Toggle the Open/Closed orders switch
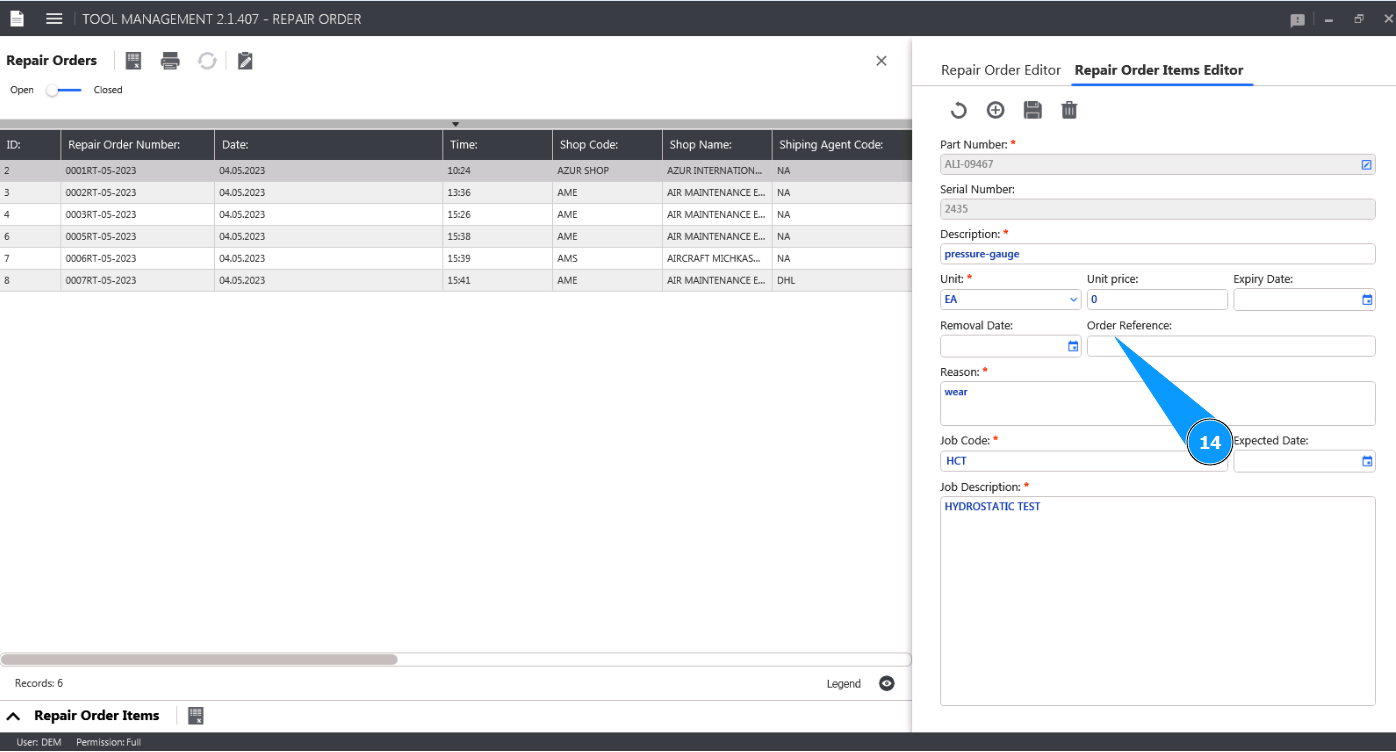This screenshot has height=752, width=1396. point(65,90)
